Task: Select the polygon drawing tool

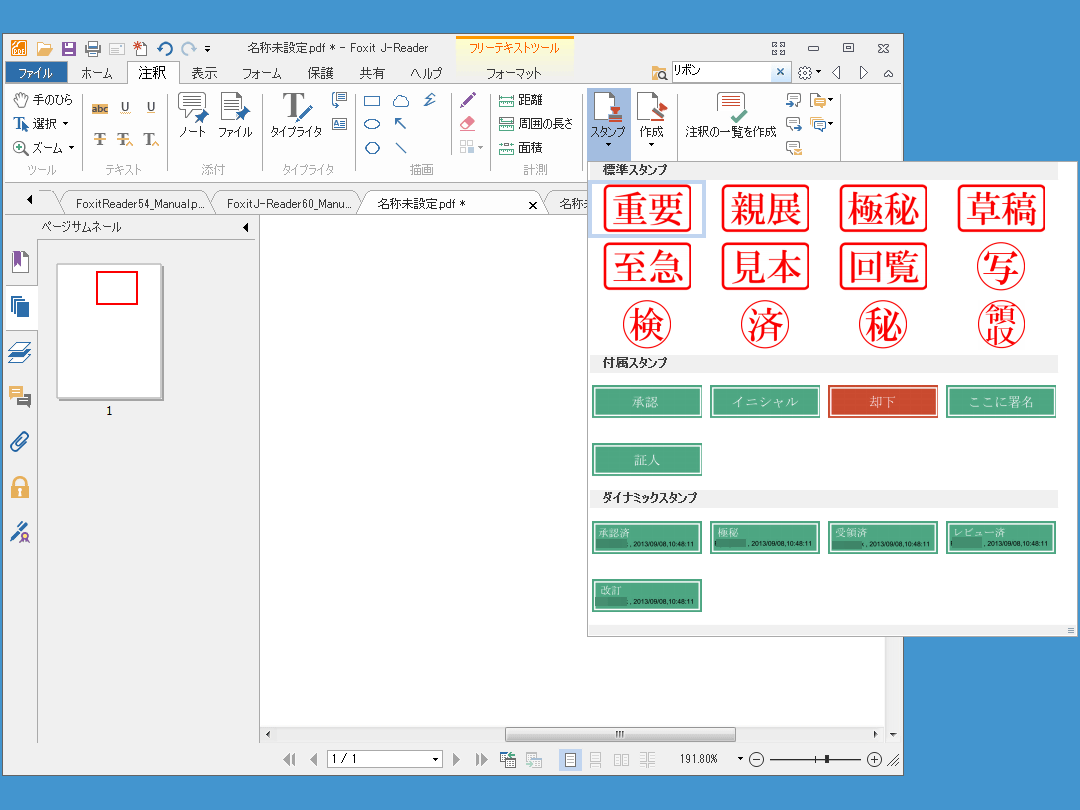Action: coord(372,148)
